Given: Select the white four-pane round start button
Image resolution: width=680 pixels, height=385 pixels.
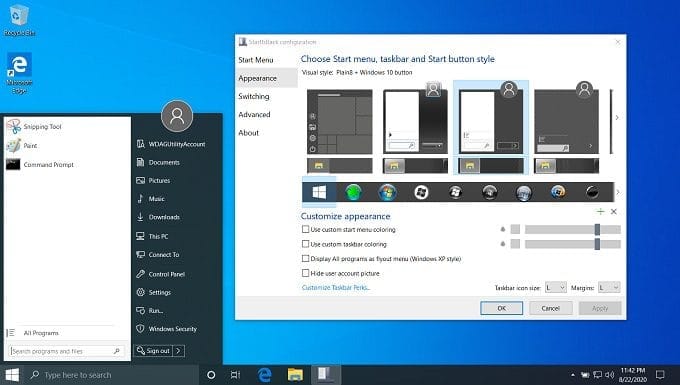Looking at the screenshot, I should tap(421, 192).
